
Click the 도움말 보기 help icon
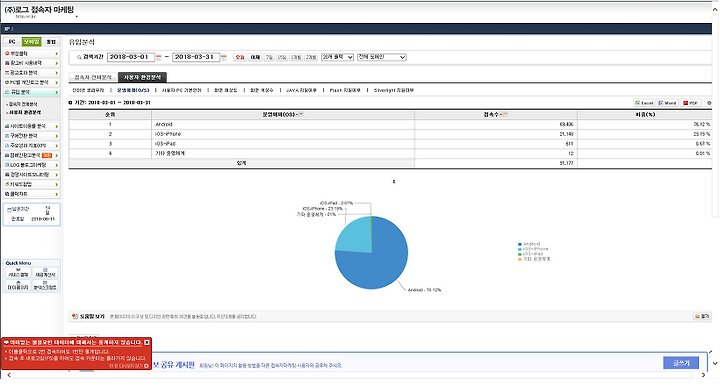click(x=74, y=316)
